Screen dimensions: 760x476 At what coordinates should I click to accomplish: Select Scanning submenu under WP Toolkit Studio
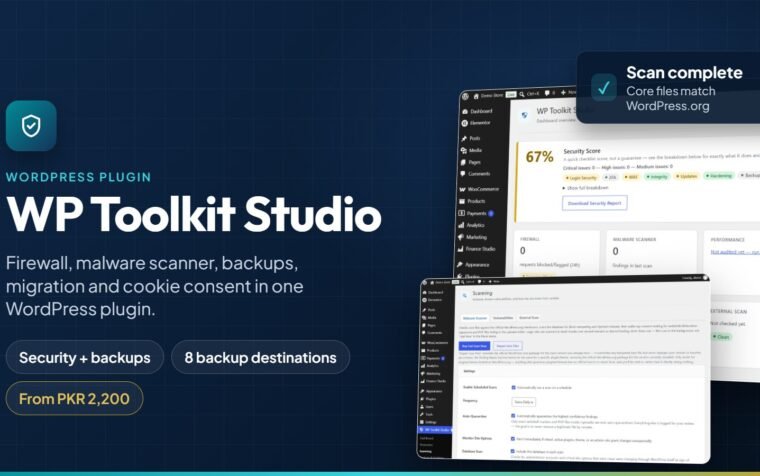pyautogui.click(x=426, y=451)
